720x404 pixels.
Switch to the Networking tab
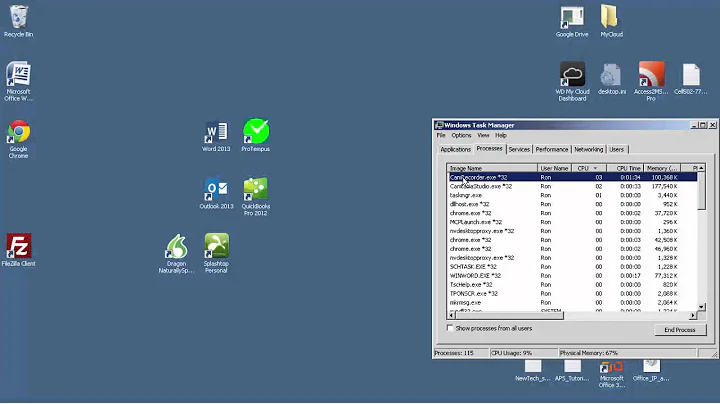click(x=588, y=149)
